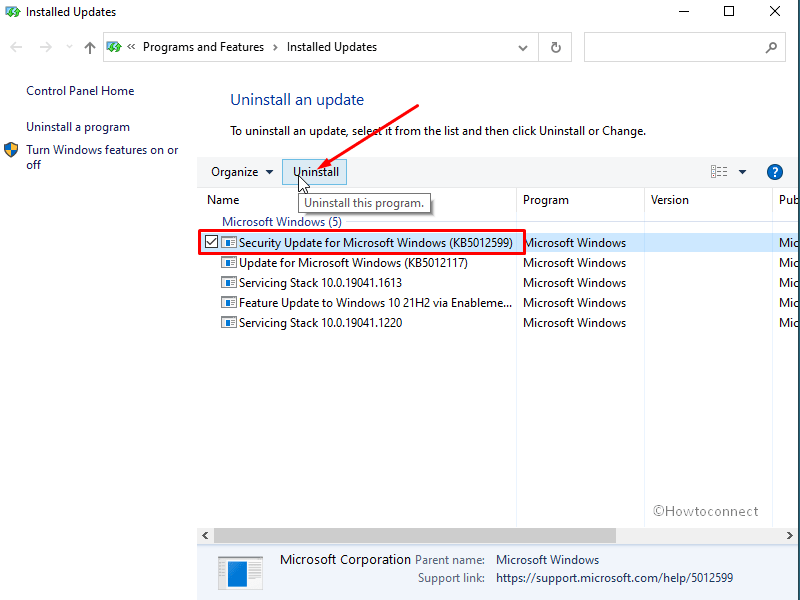Click the Installed Updates title bar icon

pos(13,12)
